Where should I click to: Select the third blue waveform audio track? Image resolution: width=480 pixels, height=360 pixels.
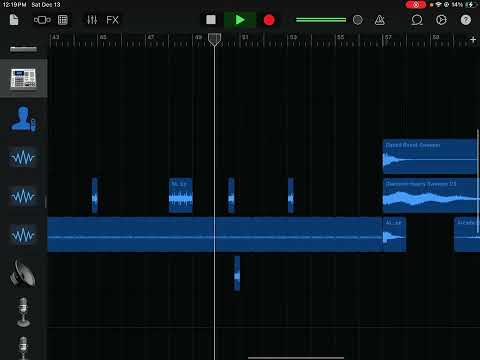click(23, 235)
